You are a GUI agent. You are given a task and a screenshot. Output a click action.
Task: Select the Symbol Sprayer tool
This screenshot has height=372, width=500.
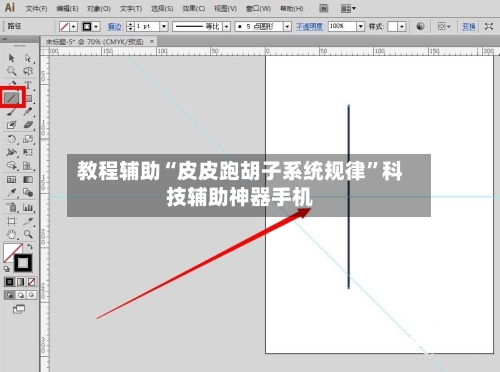[x=11, y=207]
